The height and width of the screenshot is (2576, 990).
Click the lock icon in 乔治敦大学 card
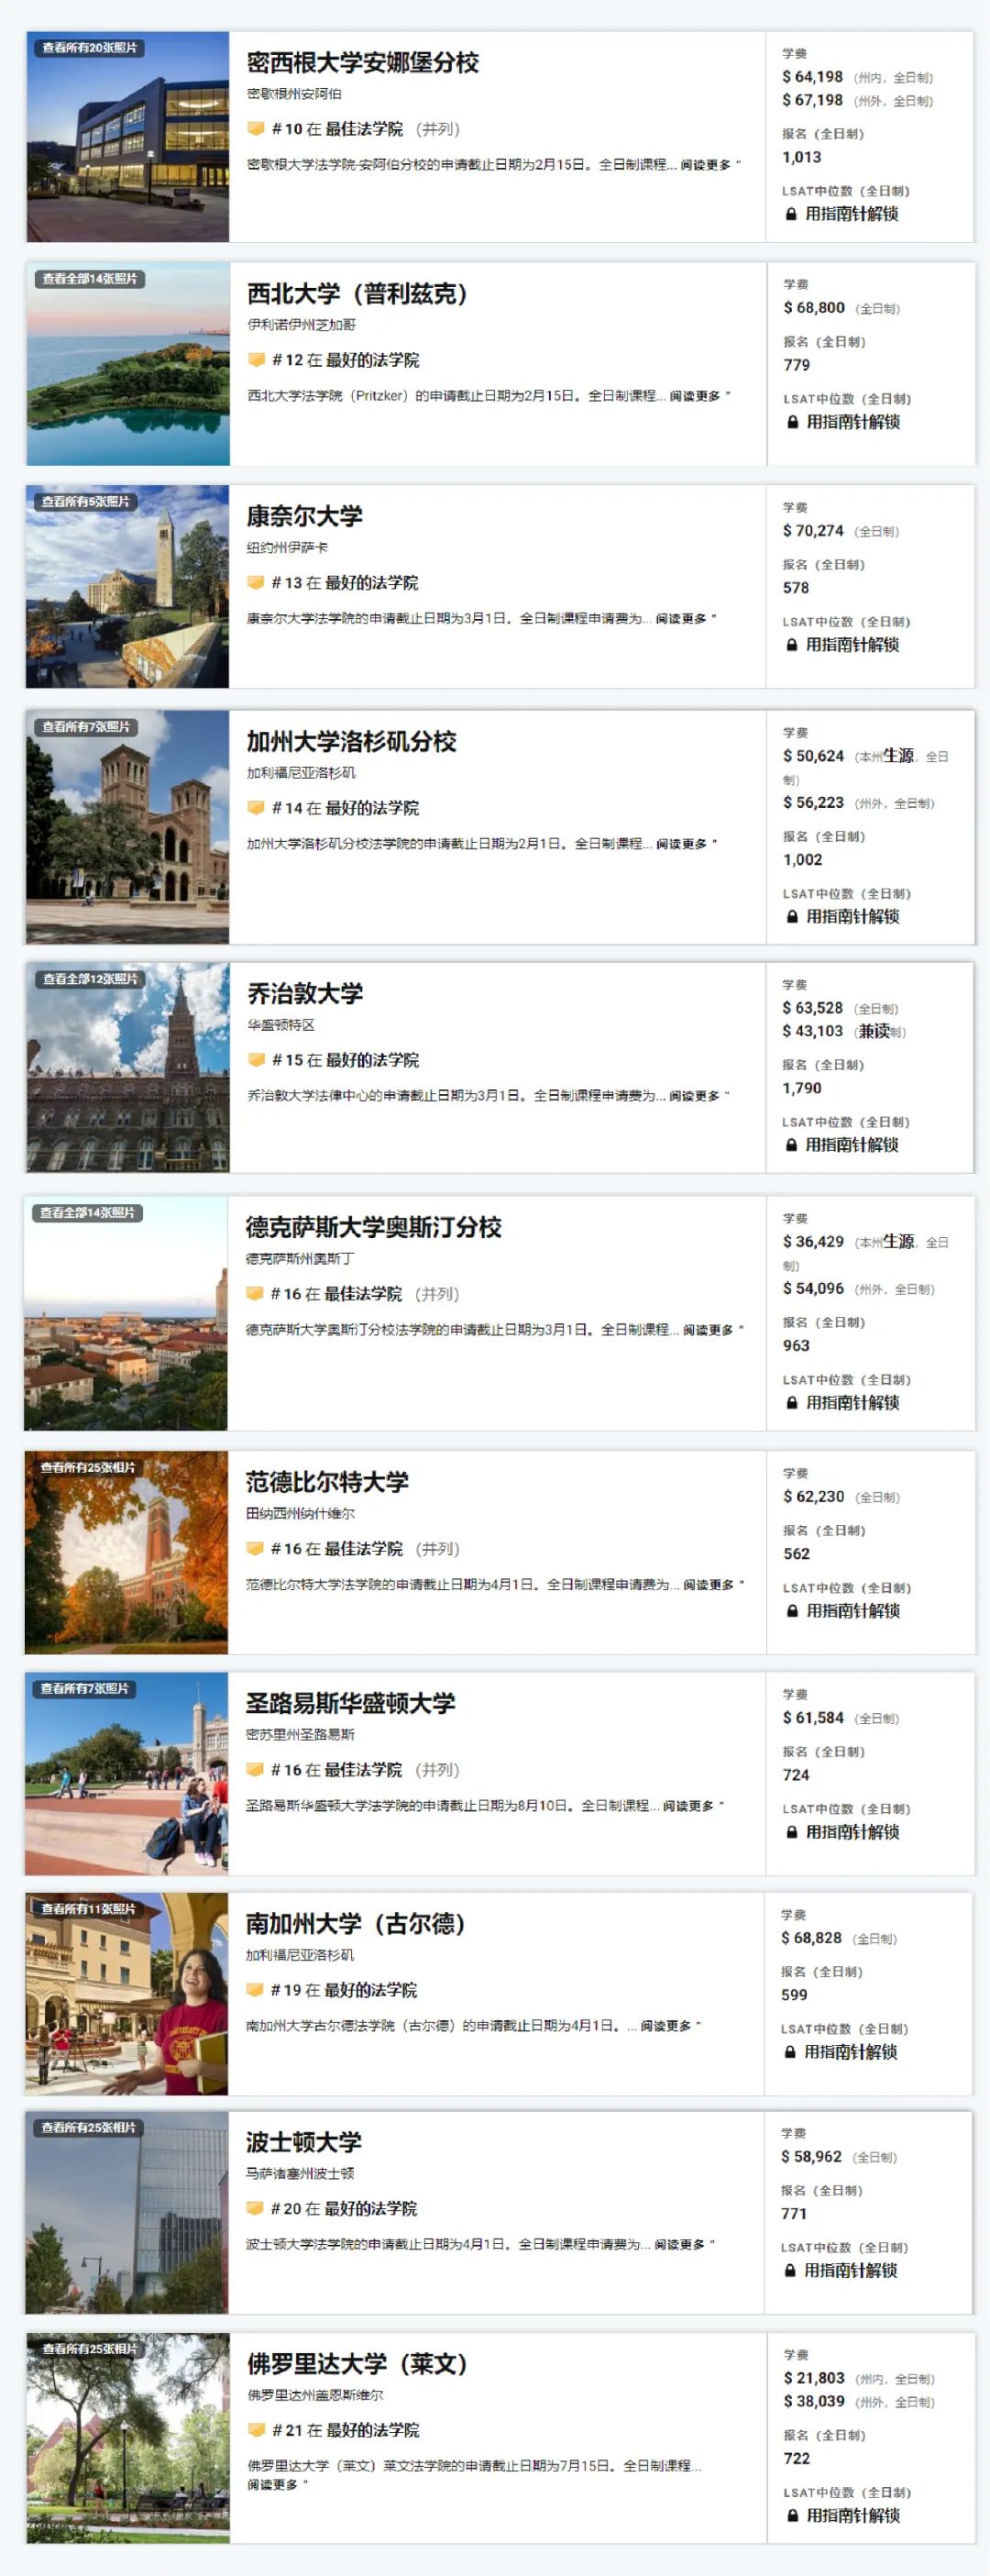pos(791,1145)
